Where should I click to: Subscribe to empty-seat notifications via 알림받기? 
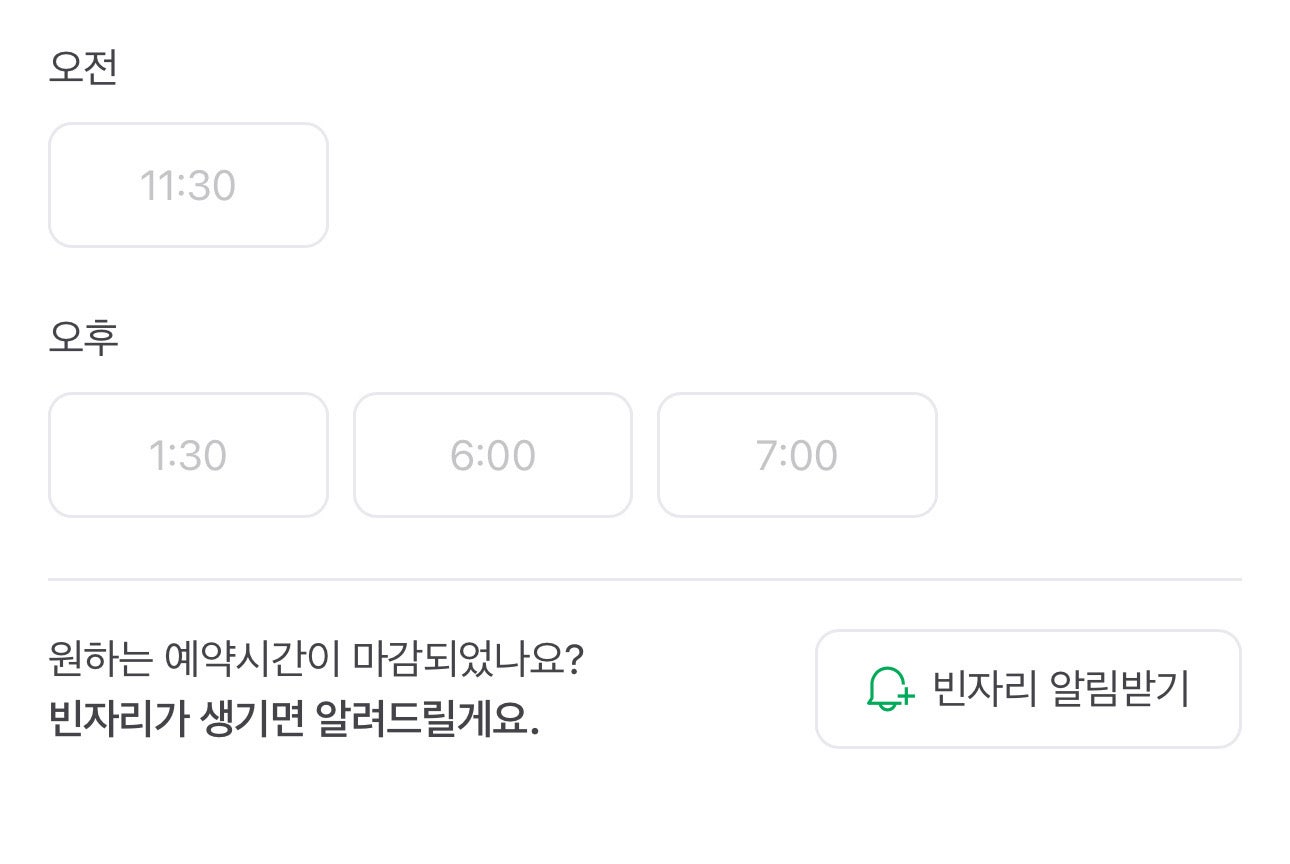coord(1028,689)
